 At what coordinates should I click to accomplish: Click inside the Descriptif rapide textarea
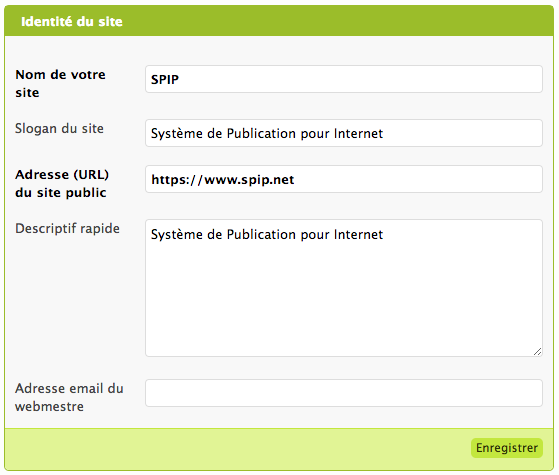point(344,288)
